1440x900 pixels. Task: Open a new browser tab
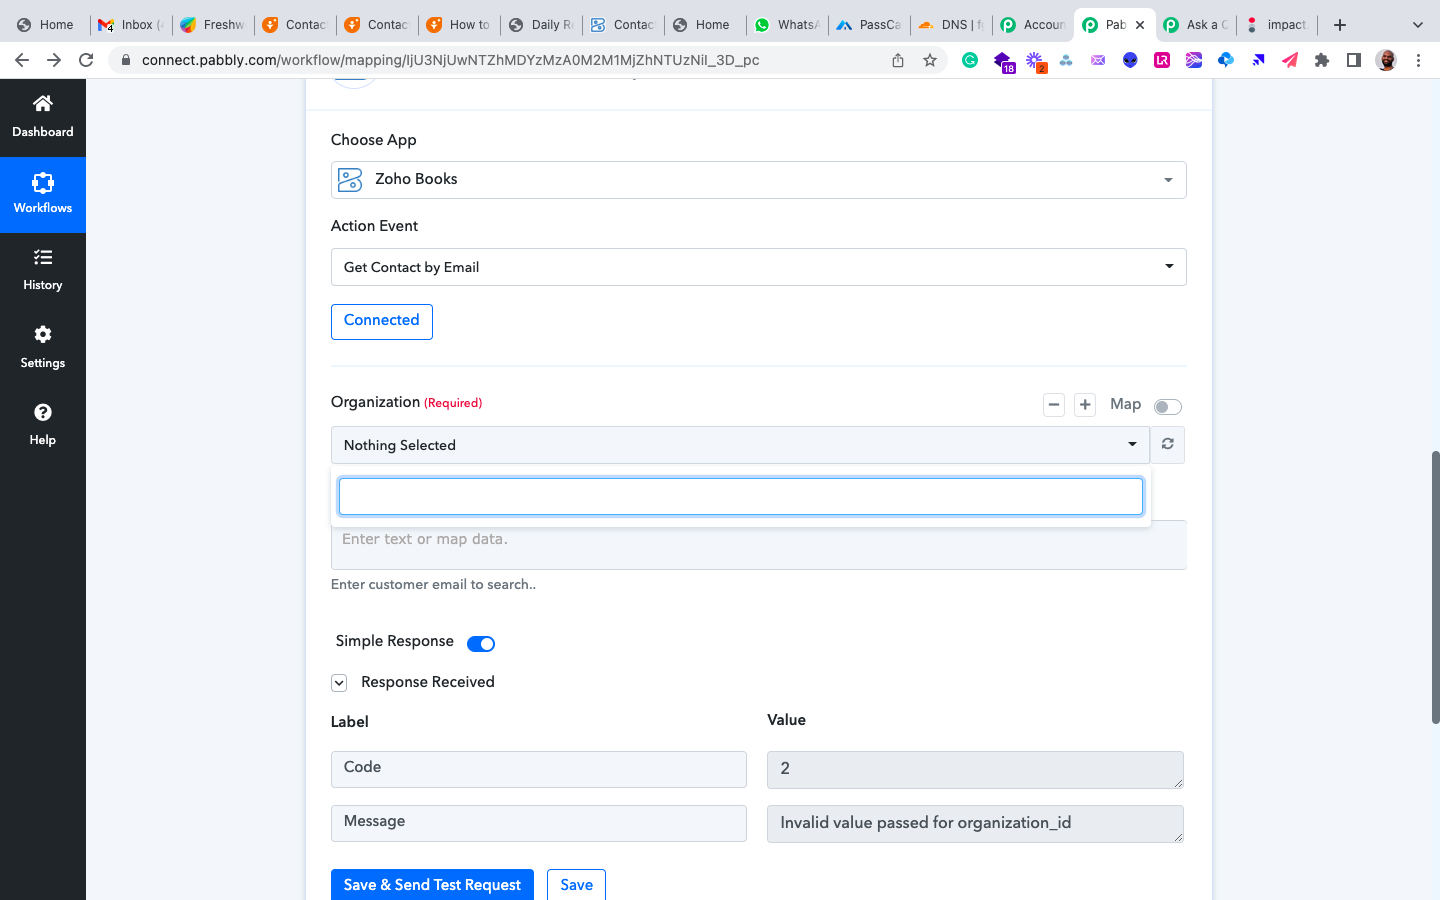(x=1340, y=25)
